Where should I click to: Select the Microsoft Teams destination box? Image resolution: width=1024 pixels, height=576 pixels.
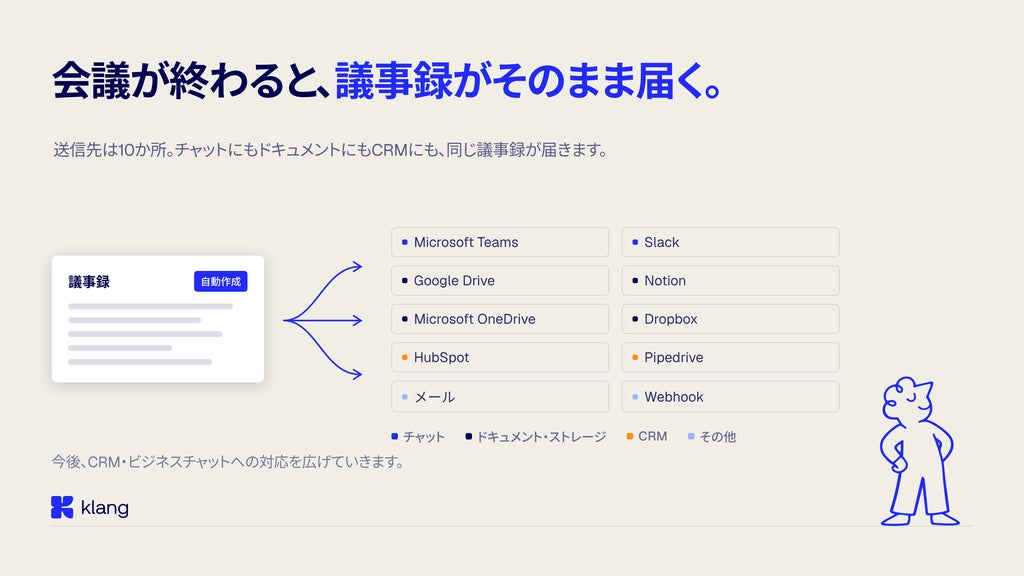pos(500,242)
